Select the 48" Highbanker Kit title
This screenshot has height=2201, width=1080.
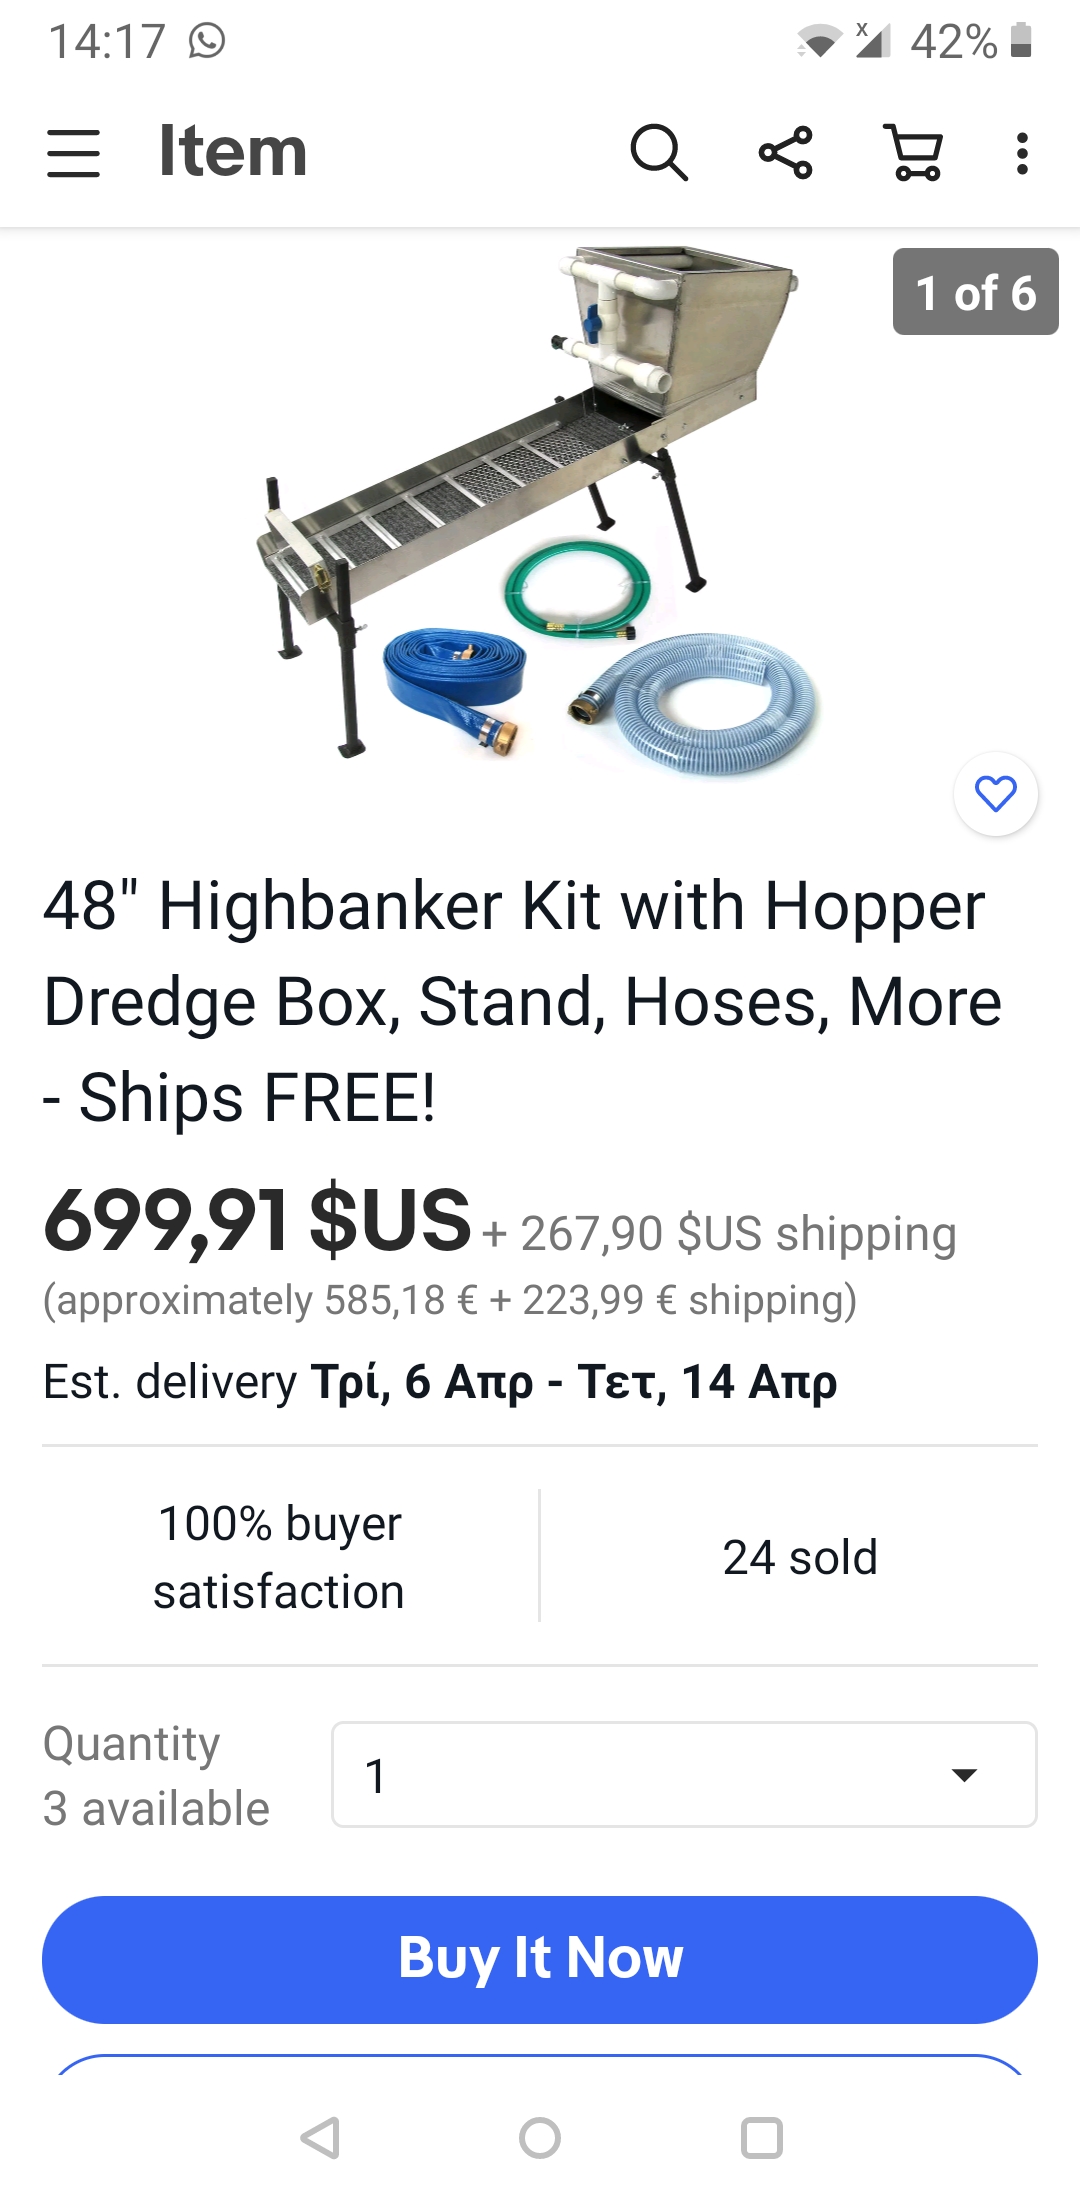click(x=522, y=1002)
